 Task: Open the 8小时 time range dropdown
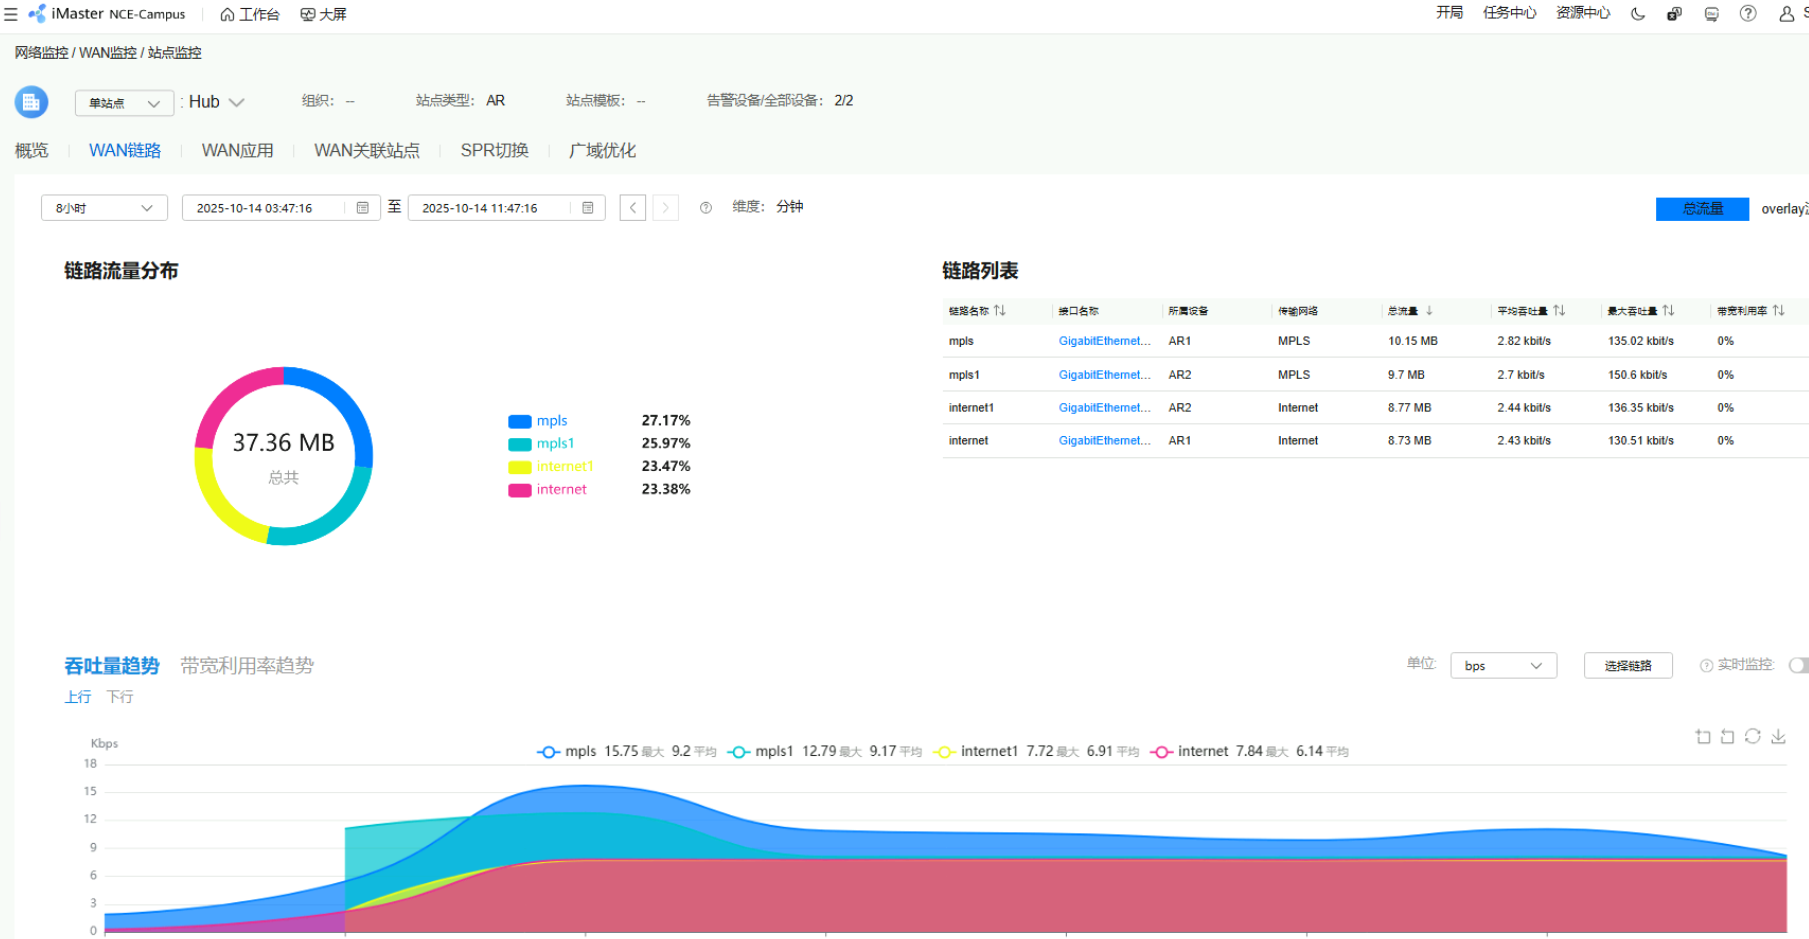click(104, 208)
